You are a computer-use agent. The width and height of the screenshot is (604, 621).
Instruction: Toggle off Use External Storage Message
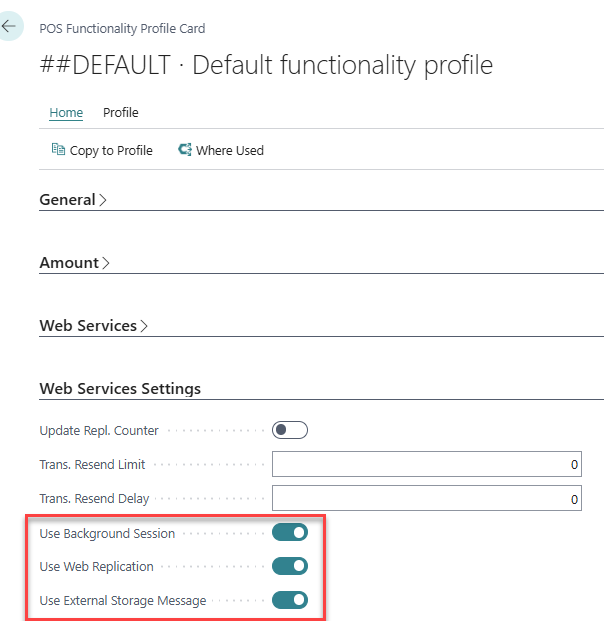point(290,601)
